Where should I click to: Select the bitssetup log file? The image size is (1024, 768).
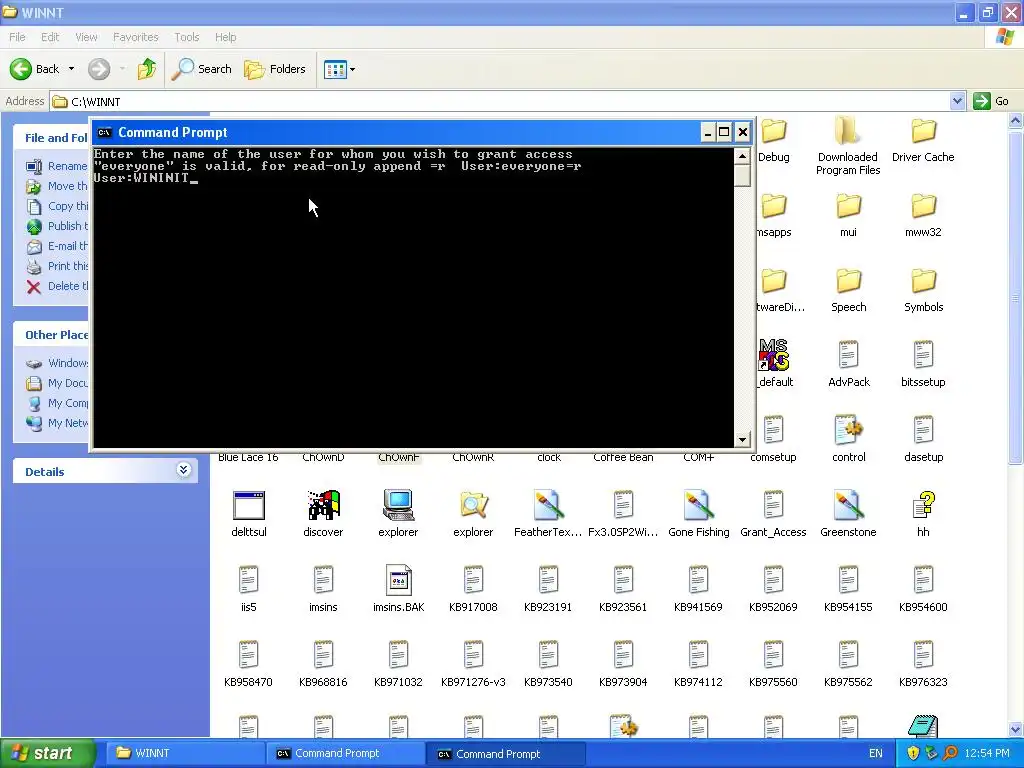923,355
